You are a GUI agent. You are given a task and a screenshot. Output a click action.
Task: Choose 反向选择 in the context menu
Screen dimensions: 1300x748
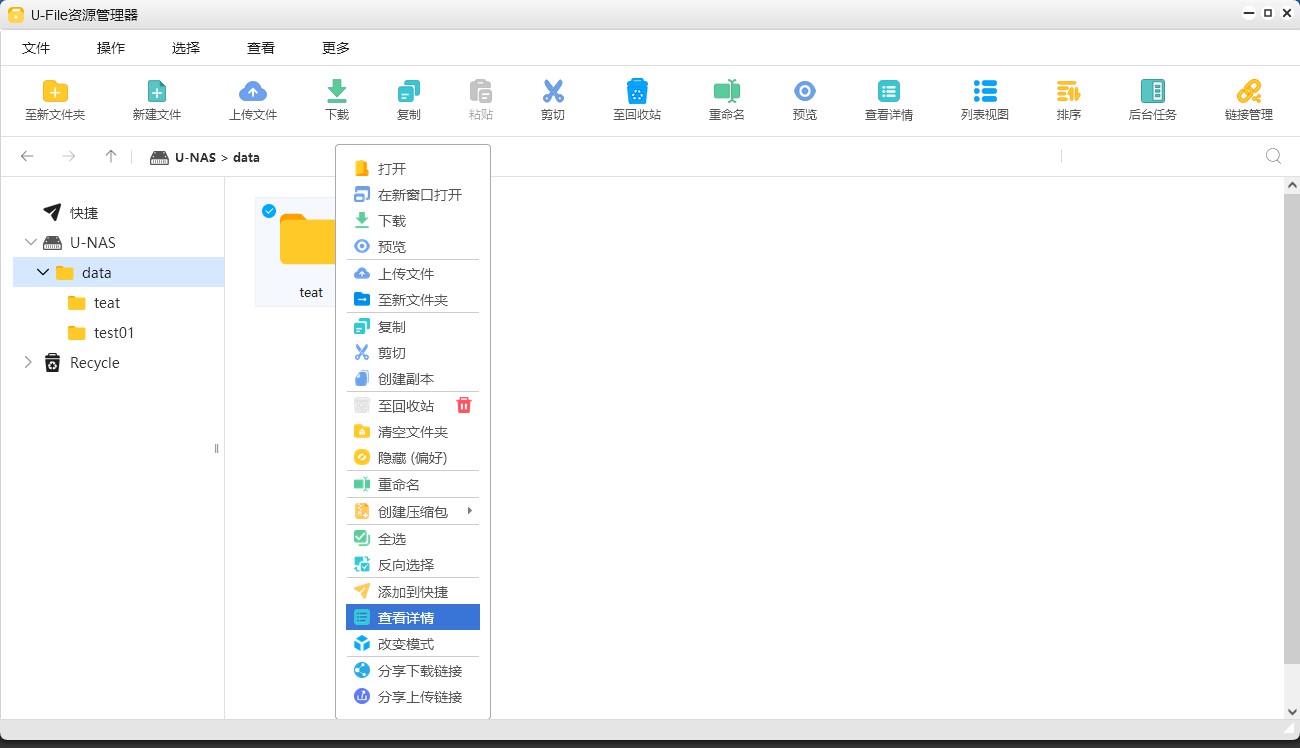[x=406, y=565]
